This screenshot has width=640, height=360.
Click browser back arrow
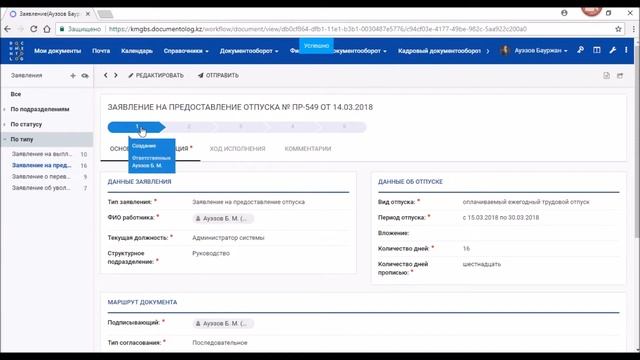point(7,29)
